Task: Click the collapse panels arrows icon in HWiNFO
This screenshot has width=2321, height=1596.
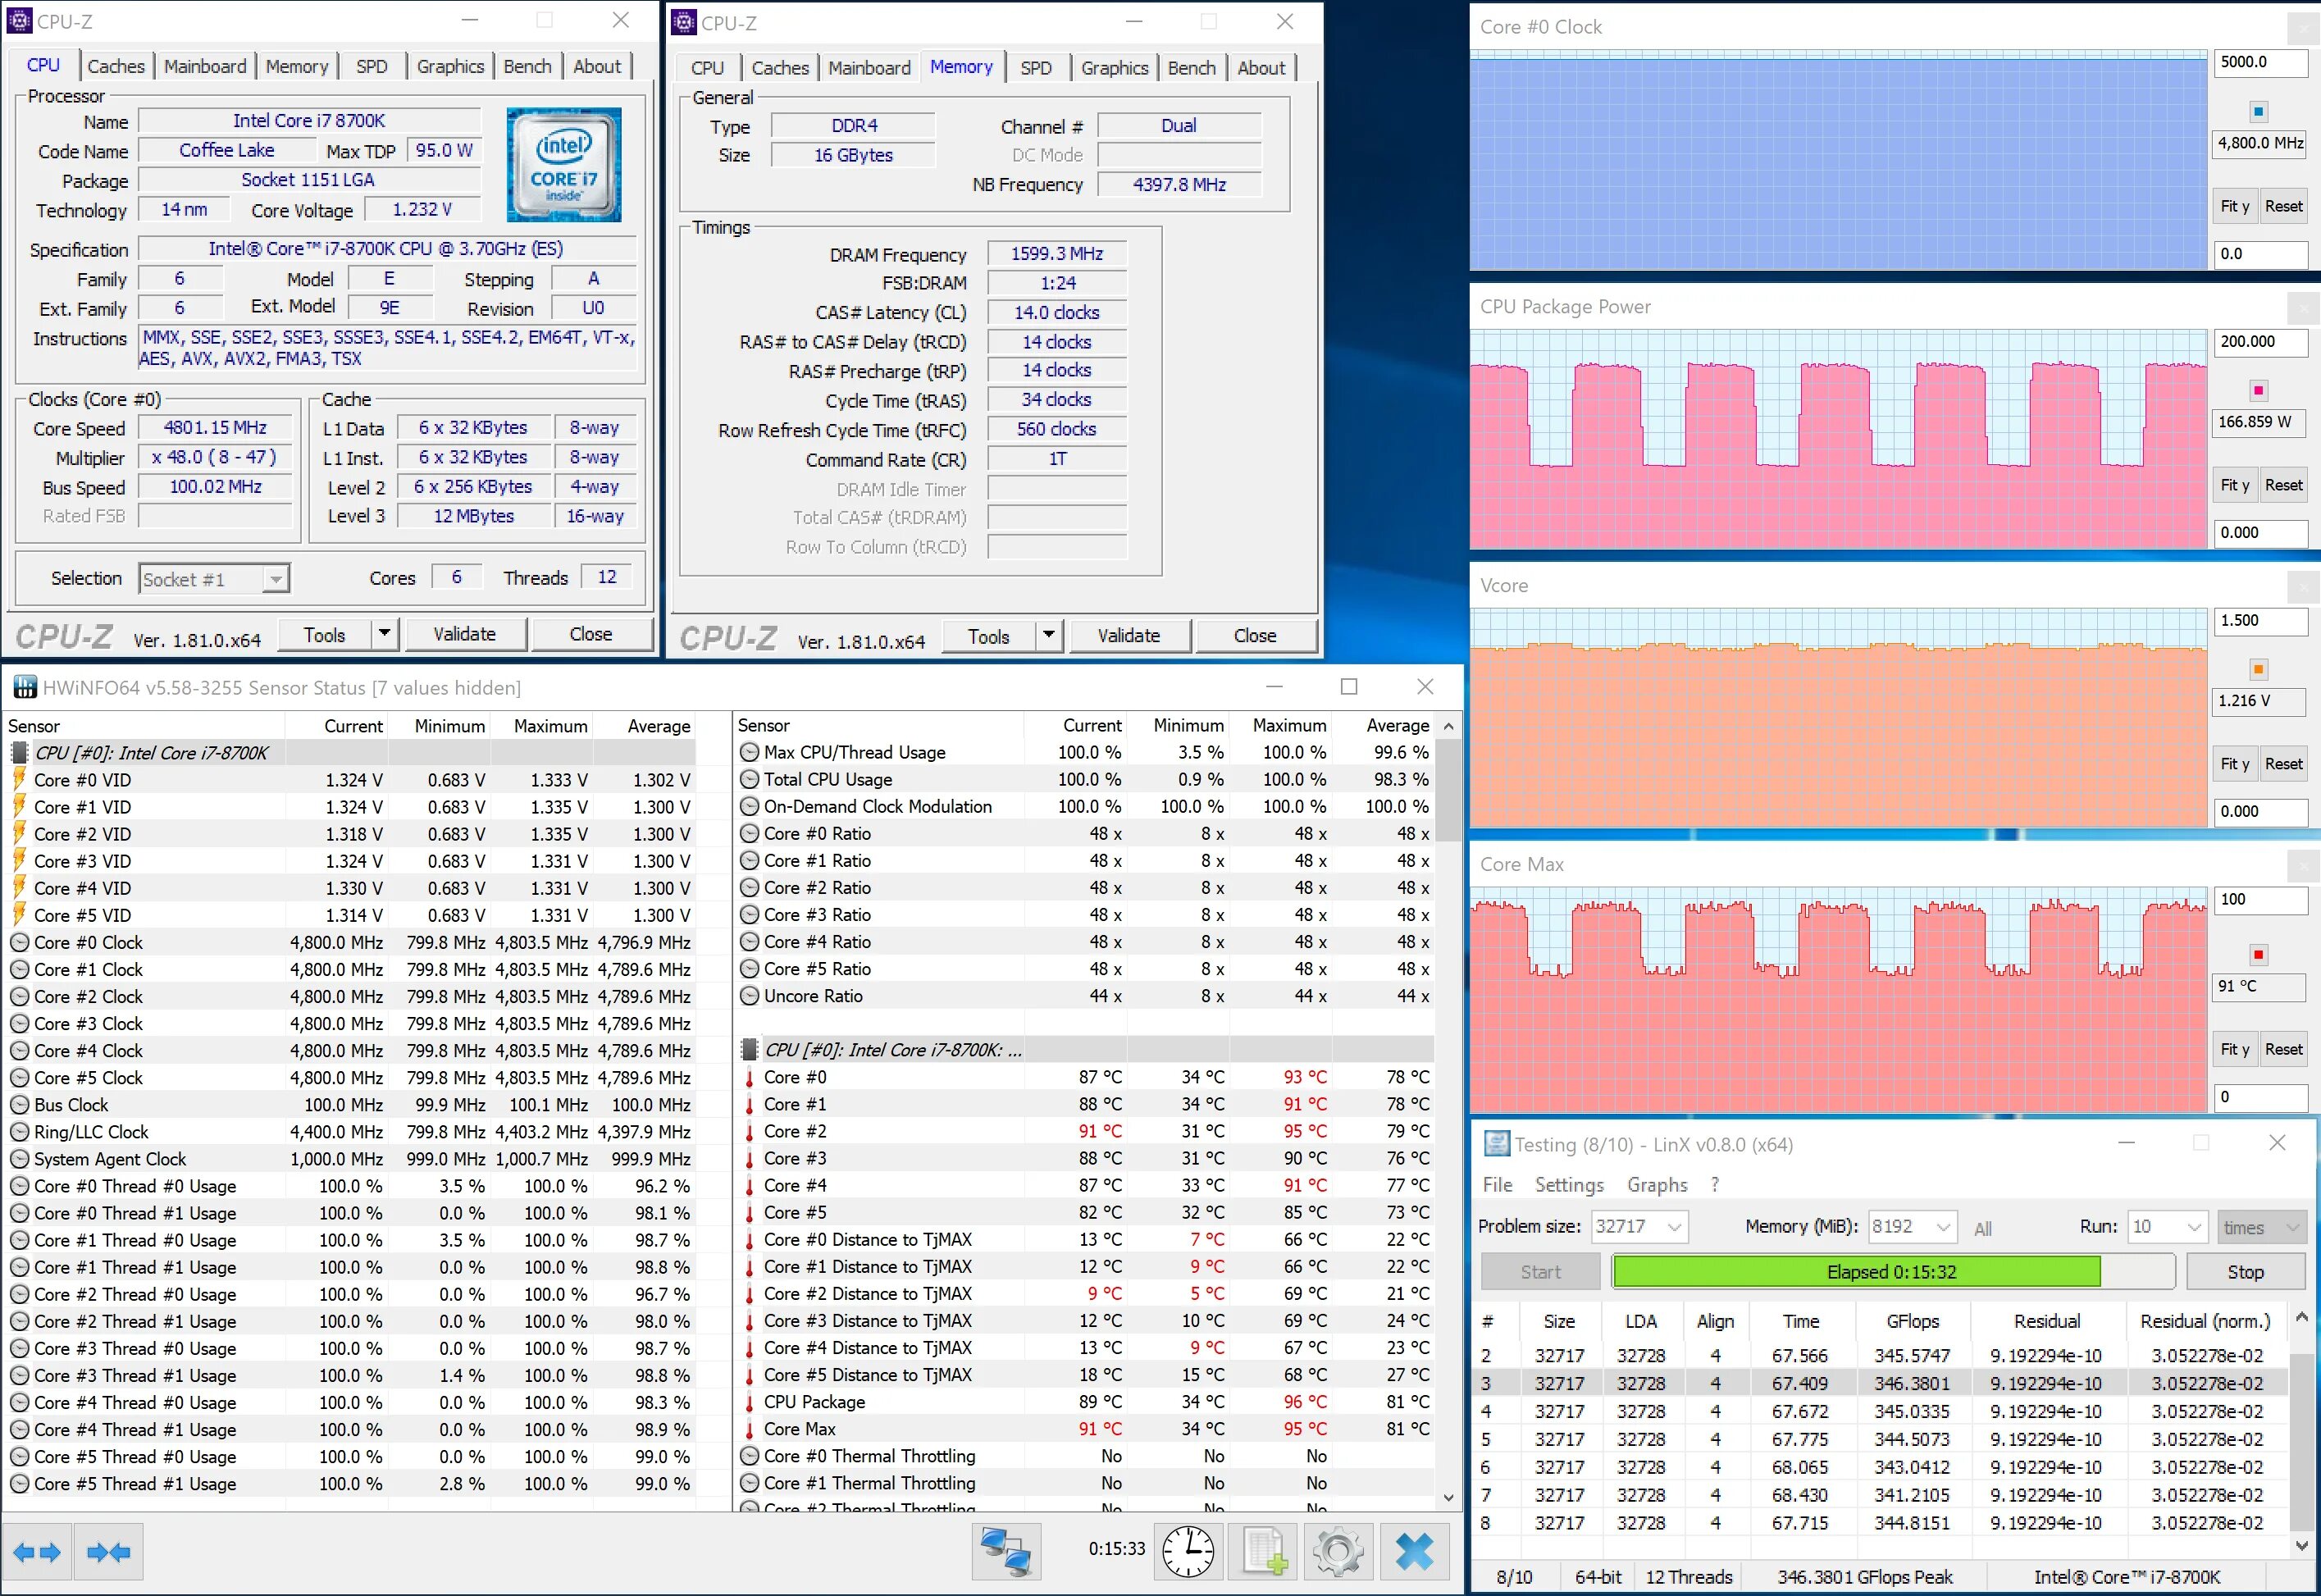Action: tap(108, 1552)
